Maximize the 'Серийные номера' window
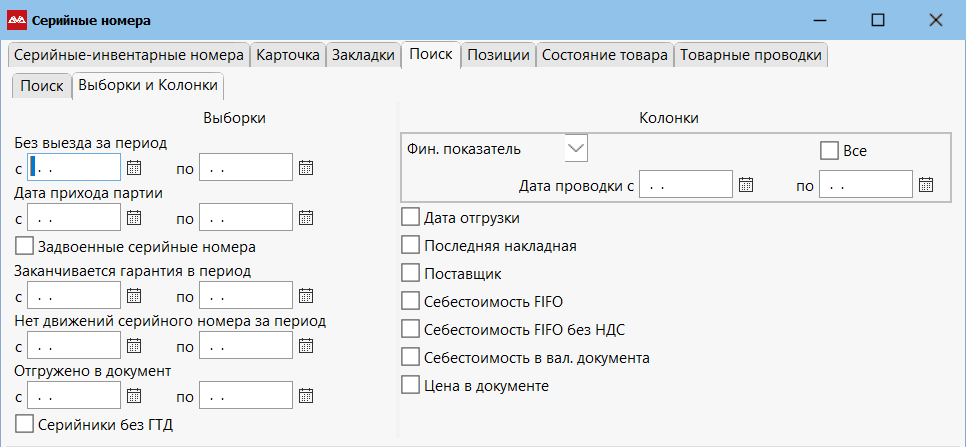Image resolution: width=966 pixels, height=447 pixels. (878, 19)
